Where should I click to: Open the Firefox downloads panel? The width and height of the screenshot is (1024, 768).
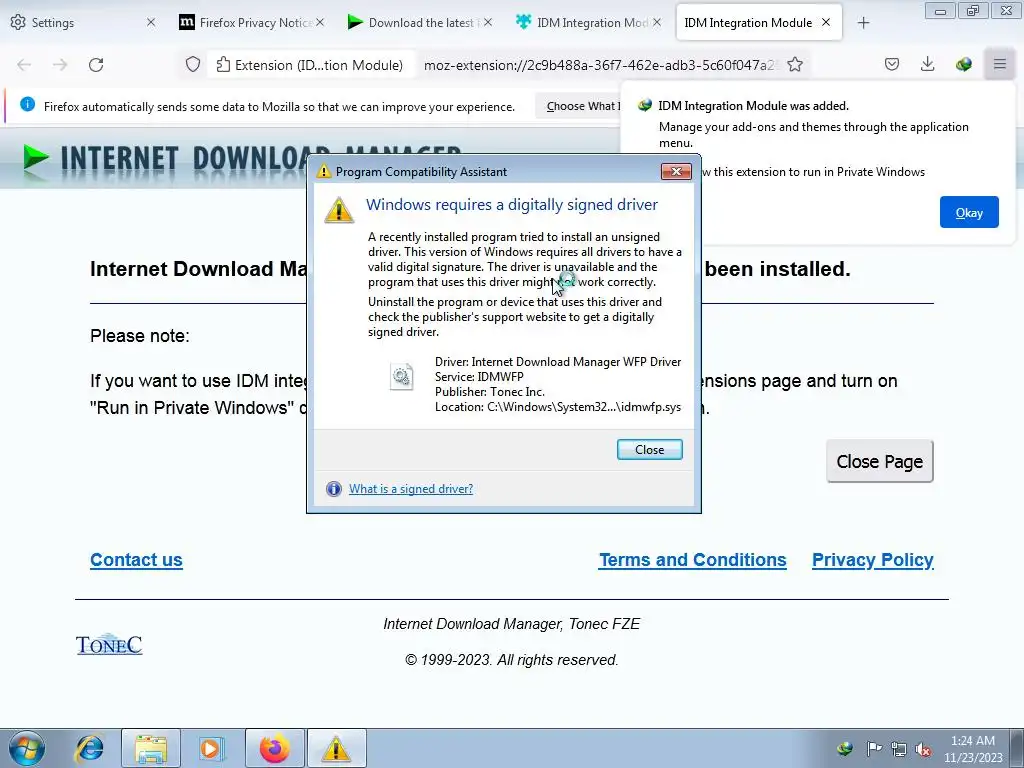coord(927,64)
